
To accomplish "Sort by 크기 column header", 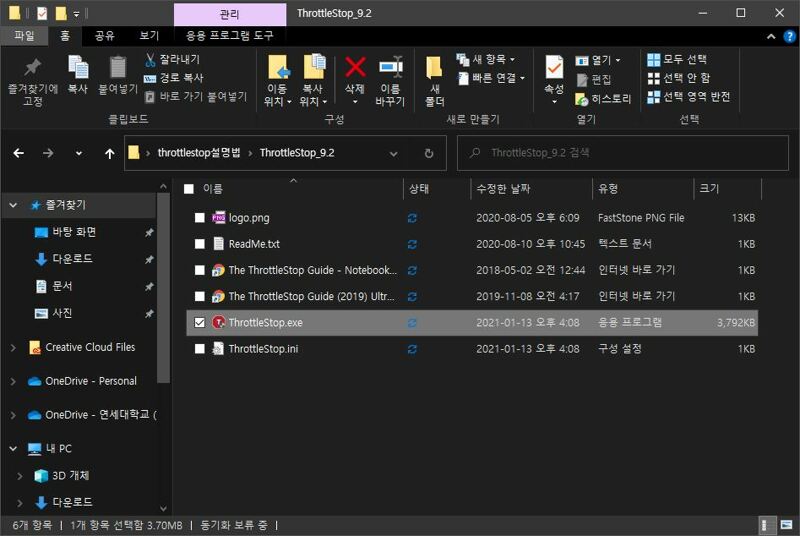I will pyautogui.click(x=727, y=189).
